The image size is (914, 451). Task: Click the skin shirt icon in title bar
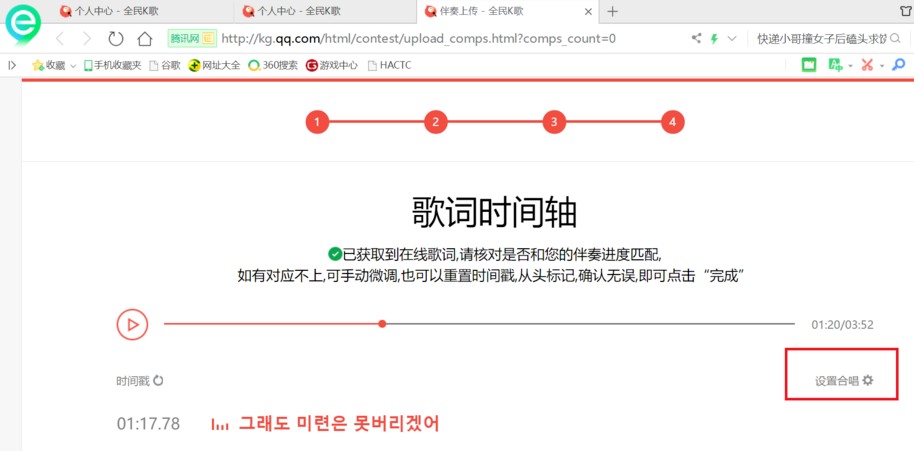907,11
